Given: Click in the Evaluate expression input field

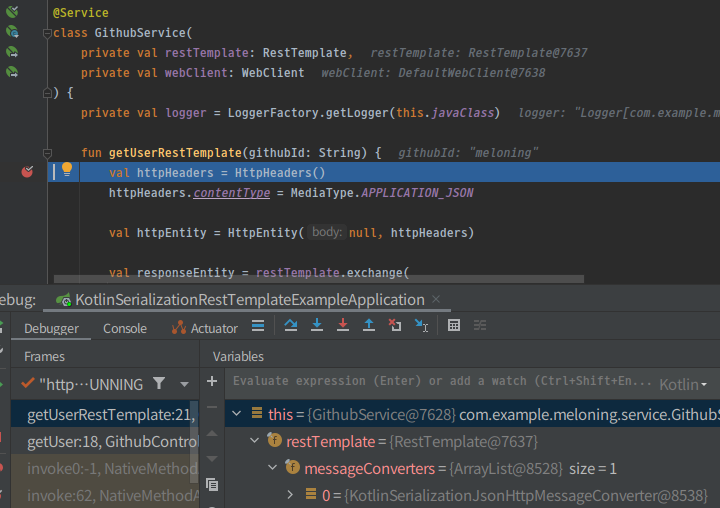Looking at the screenshot, I should tap(441, 381).
